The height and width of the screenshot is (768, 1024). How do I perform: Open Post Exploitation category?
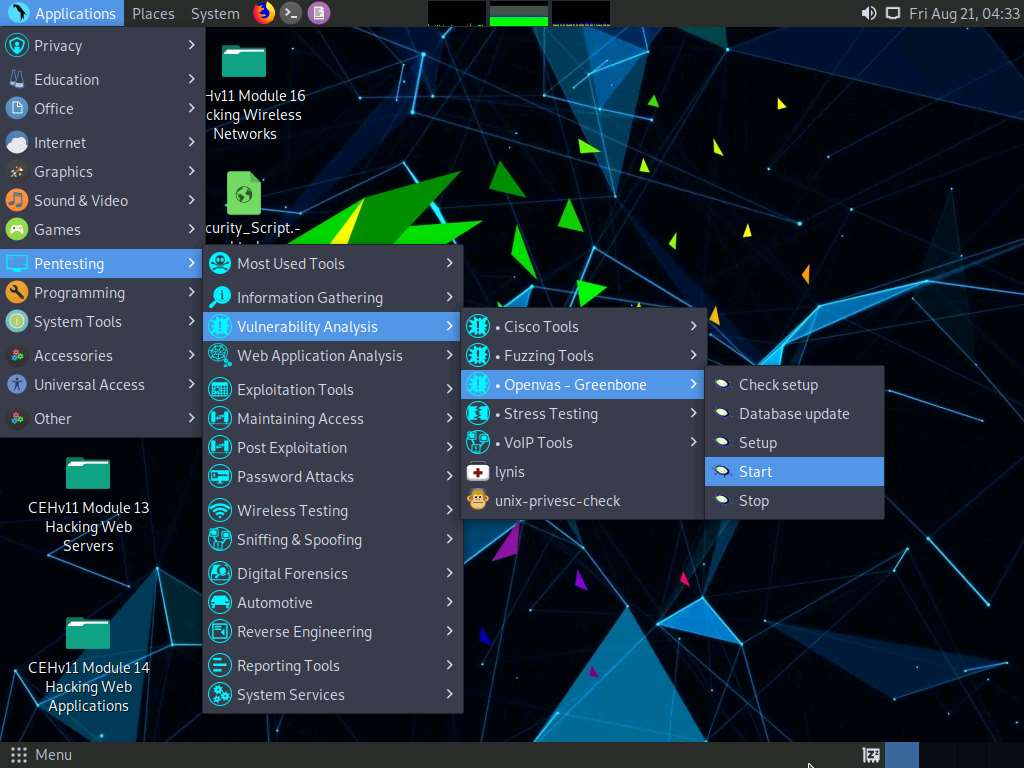coord(333,447)
